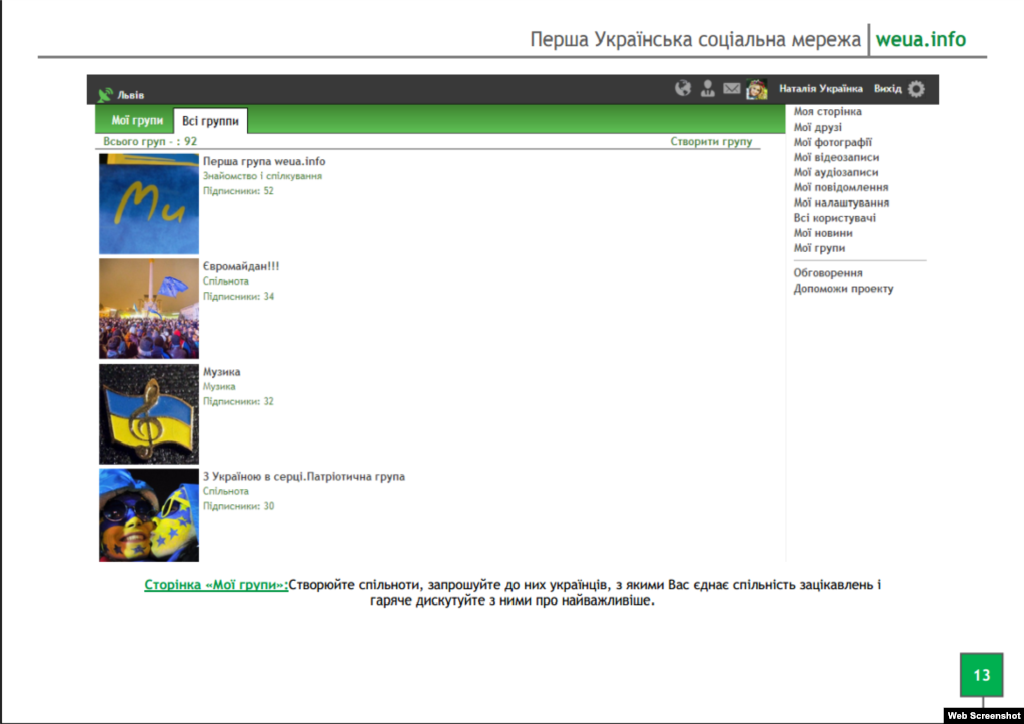Open Мої друзі in sidebar

(817, 127)
